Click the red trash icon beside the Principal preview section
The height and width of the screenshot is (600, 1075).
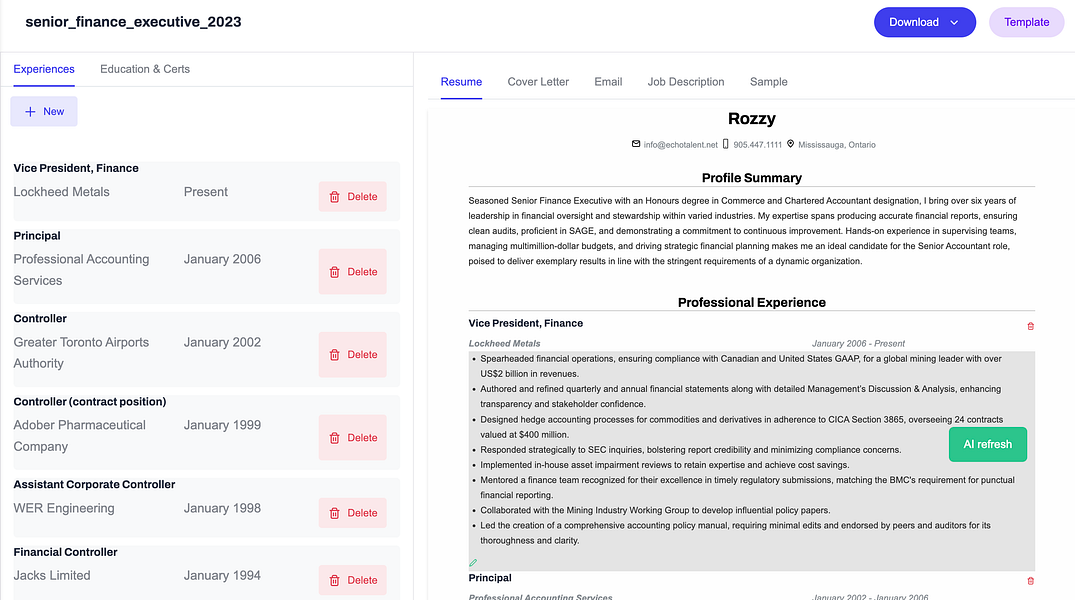tap(1030, 580)
